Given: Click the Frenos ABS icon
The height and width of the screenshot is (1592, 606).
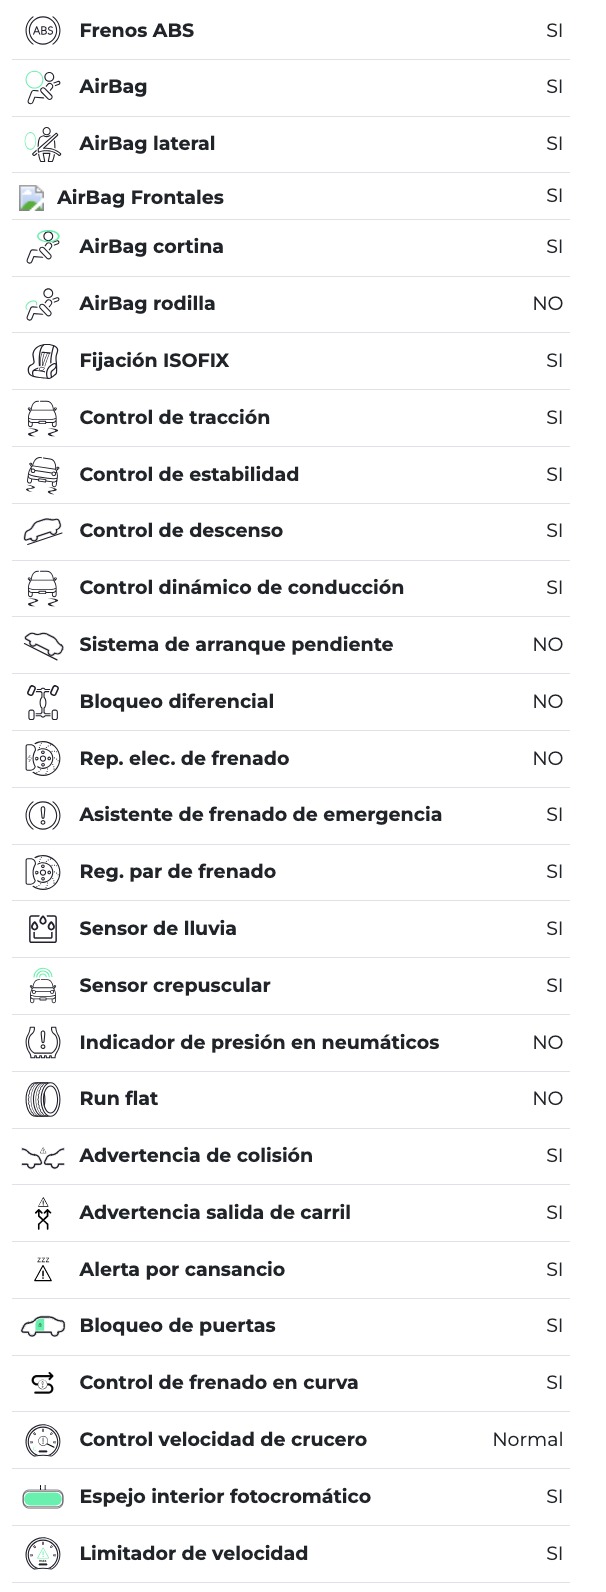Looking at the screenshot, I should pos(42,30).
